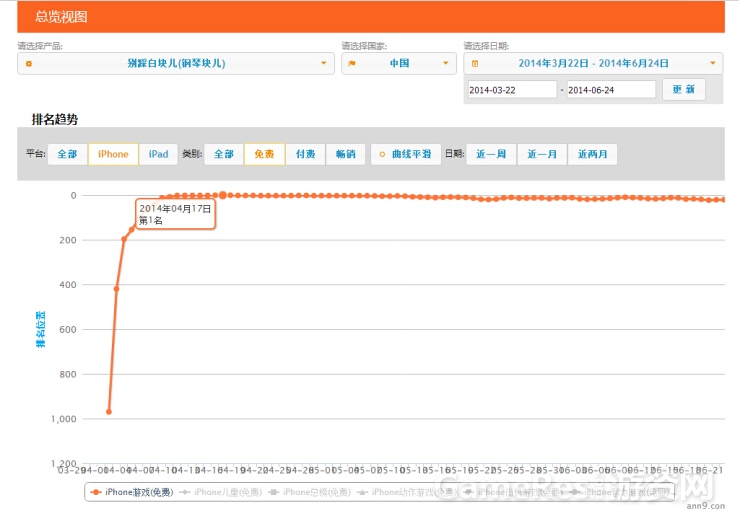Click the start date field 2014-03-22

pyautogui.click(x=512, y=90)
